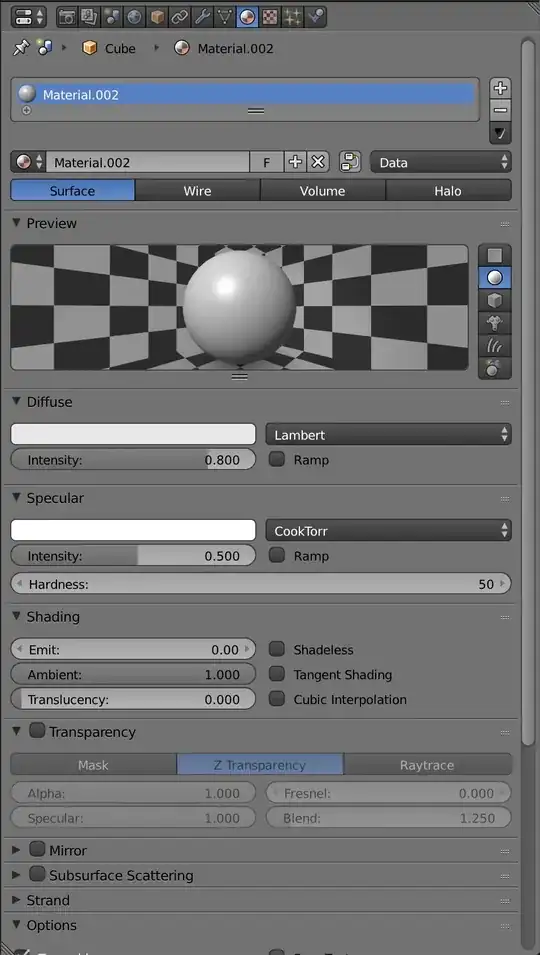Open material slot specials menu arrow
The width and height of the screenshot is (540, 955).
(500, 133)
